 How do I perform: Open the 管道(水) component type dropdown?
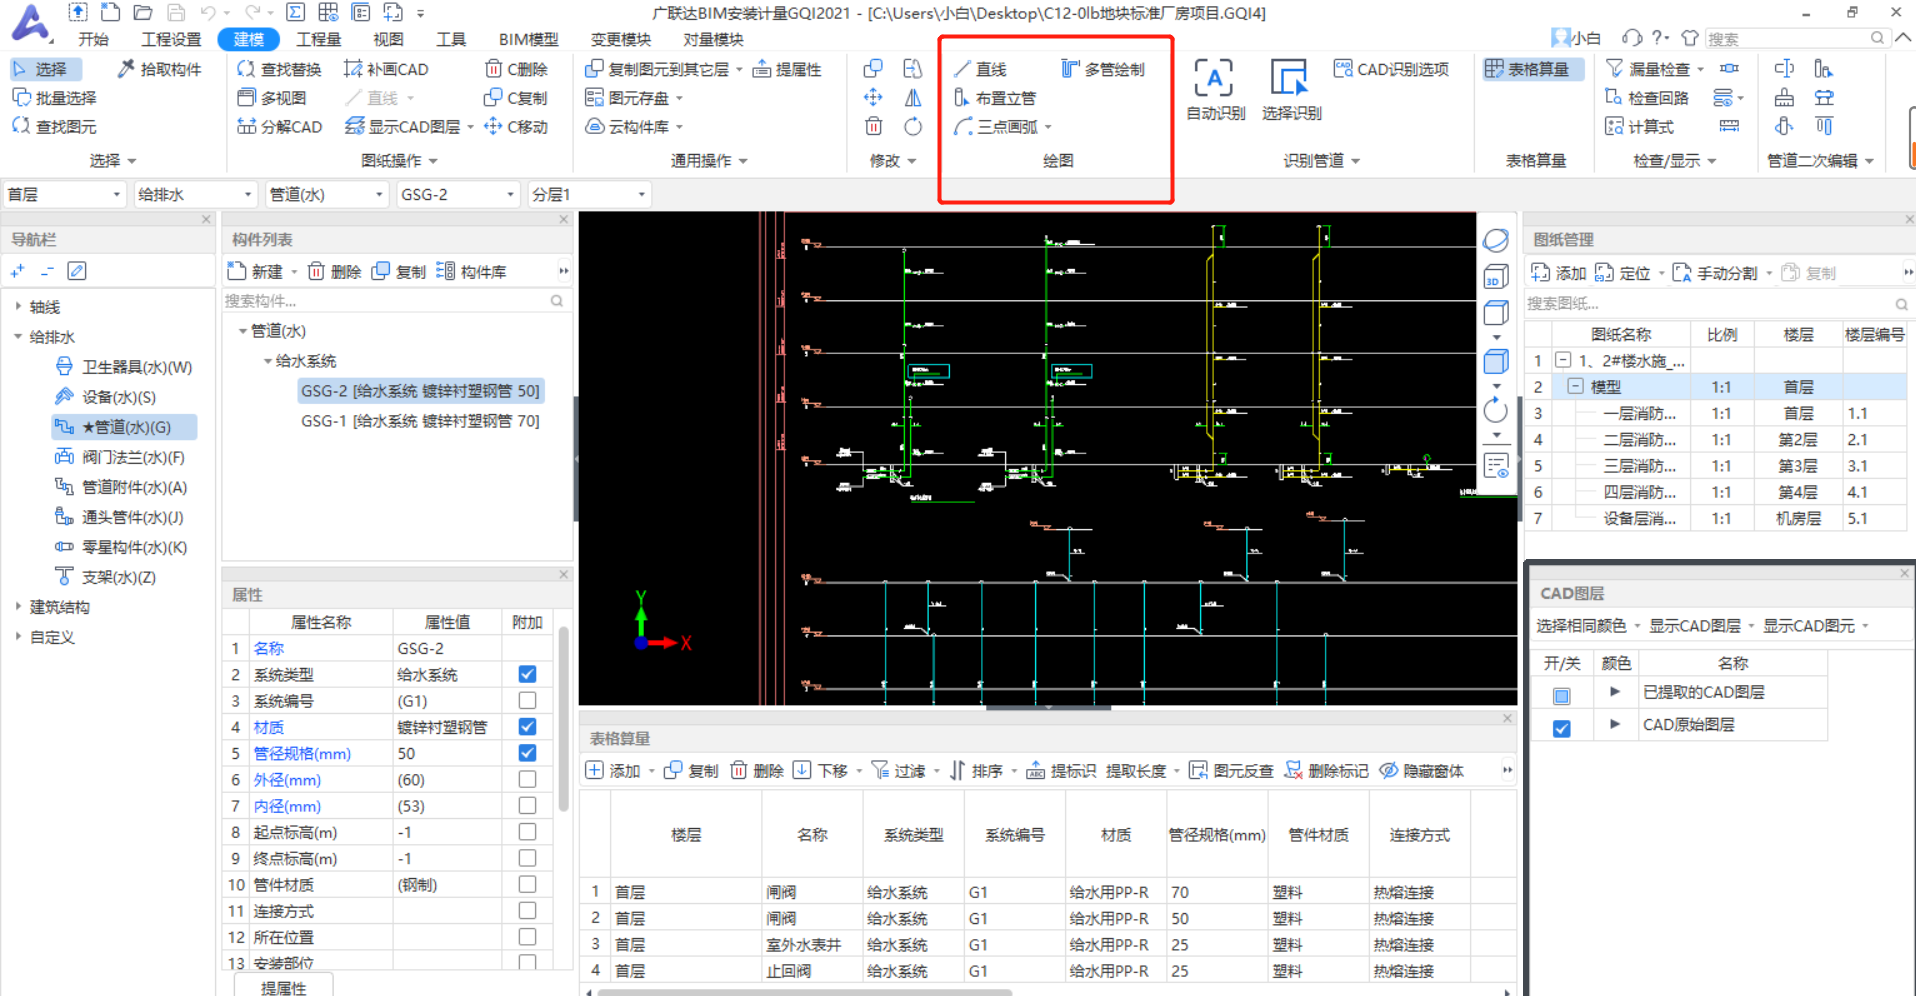[x=326, y=194]
